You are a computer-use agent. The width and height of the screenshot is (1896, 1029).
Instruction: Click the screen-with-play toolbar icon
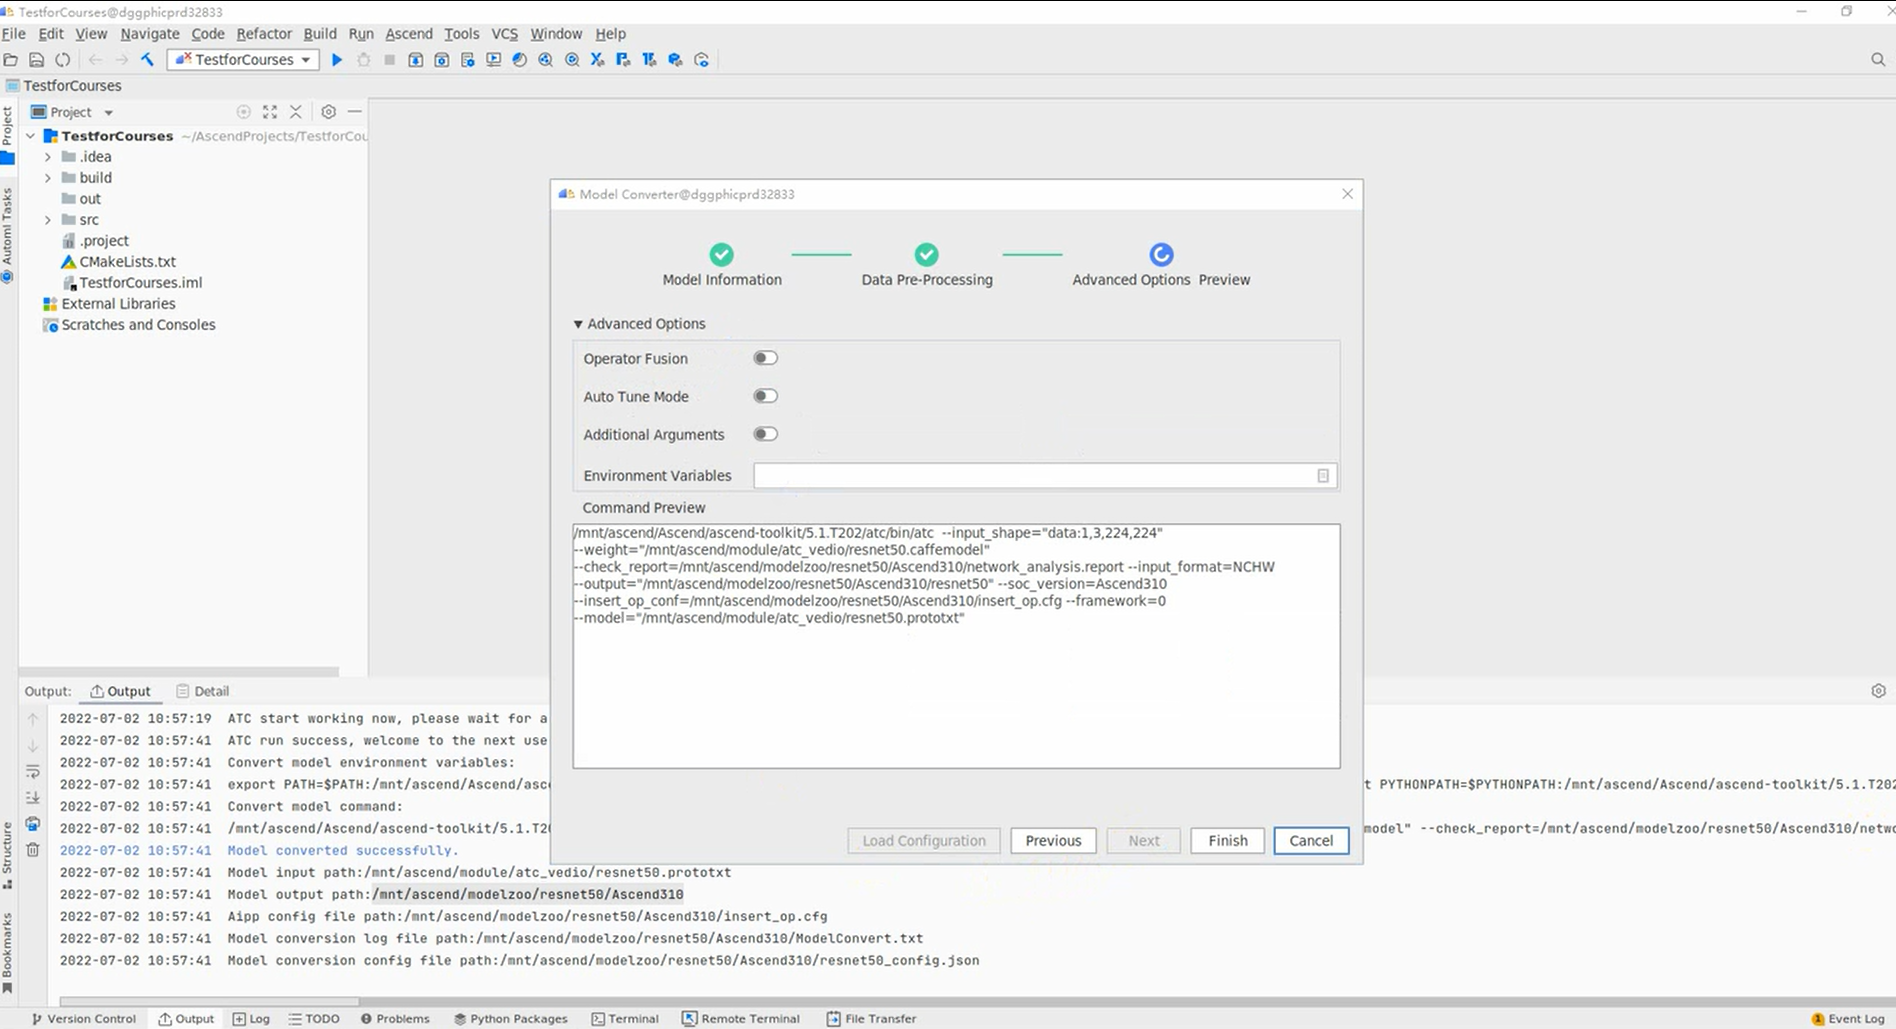tap(493, 60)
